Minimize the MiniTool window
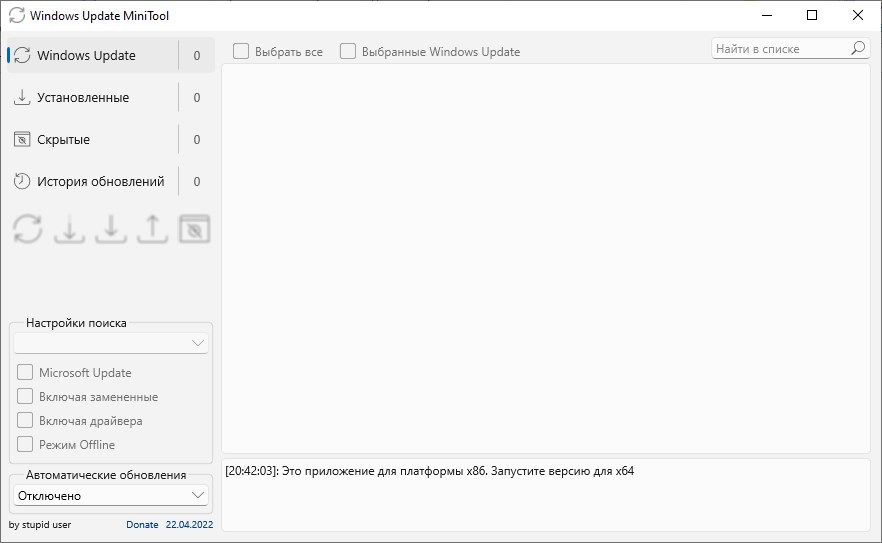This screenshot has width=882, height=543. click(x=767, y=15)
